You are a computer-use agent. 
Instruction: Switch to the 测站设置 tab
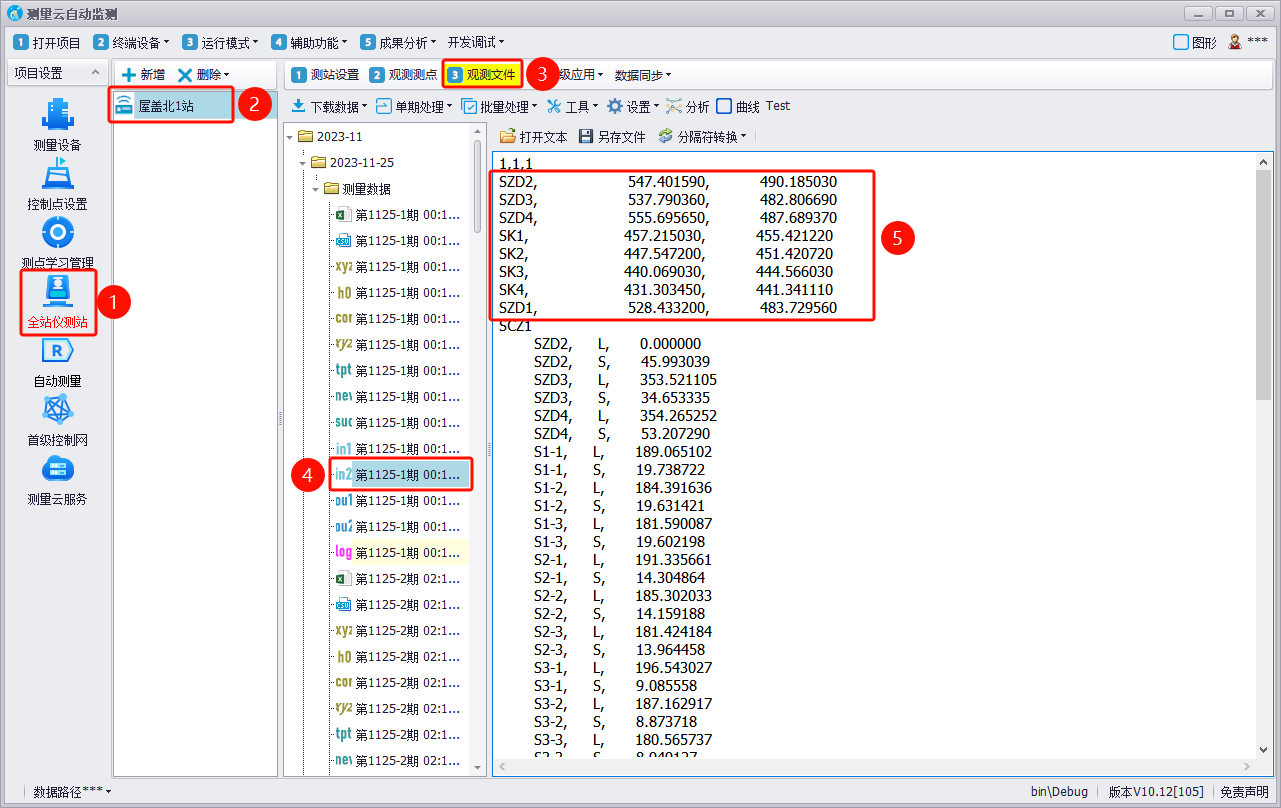[325, 75]
